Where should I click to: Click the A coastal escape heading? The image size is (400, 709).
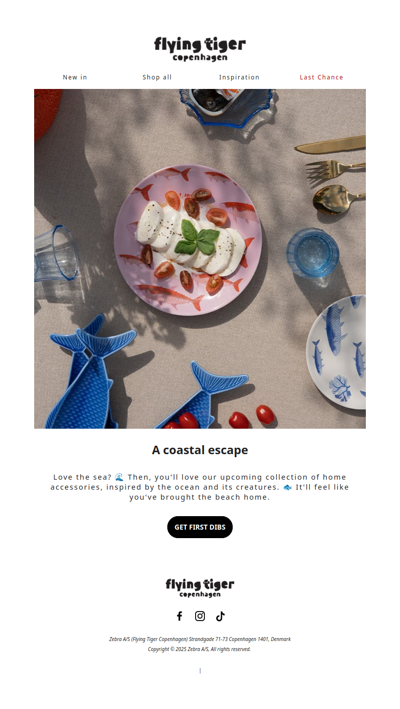200,450
